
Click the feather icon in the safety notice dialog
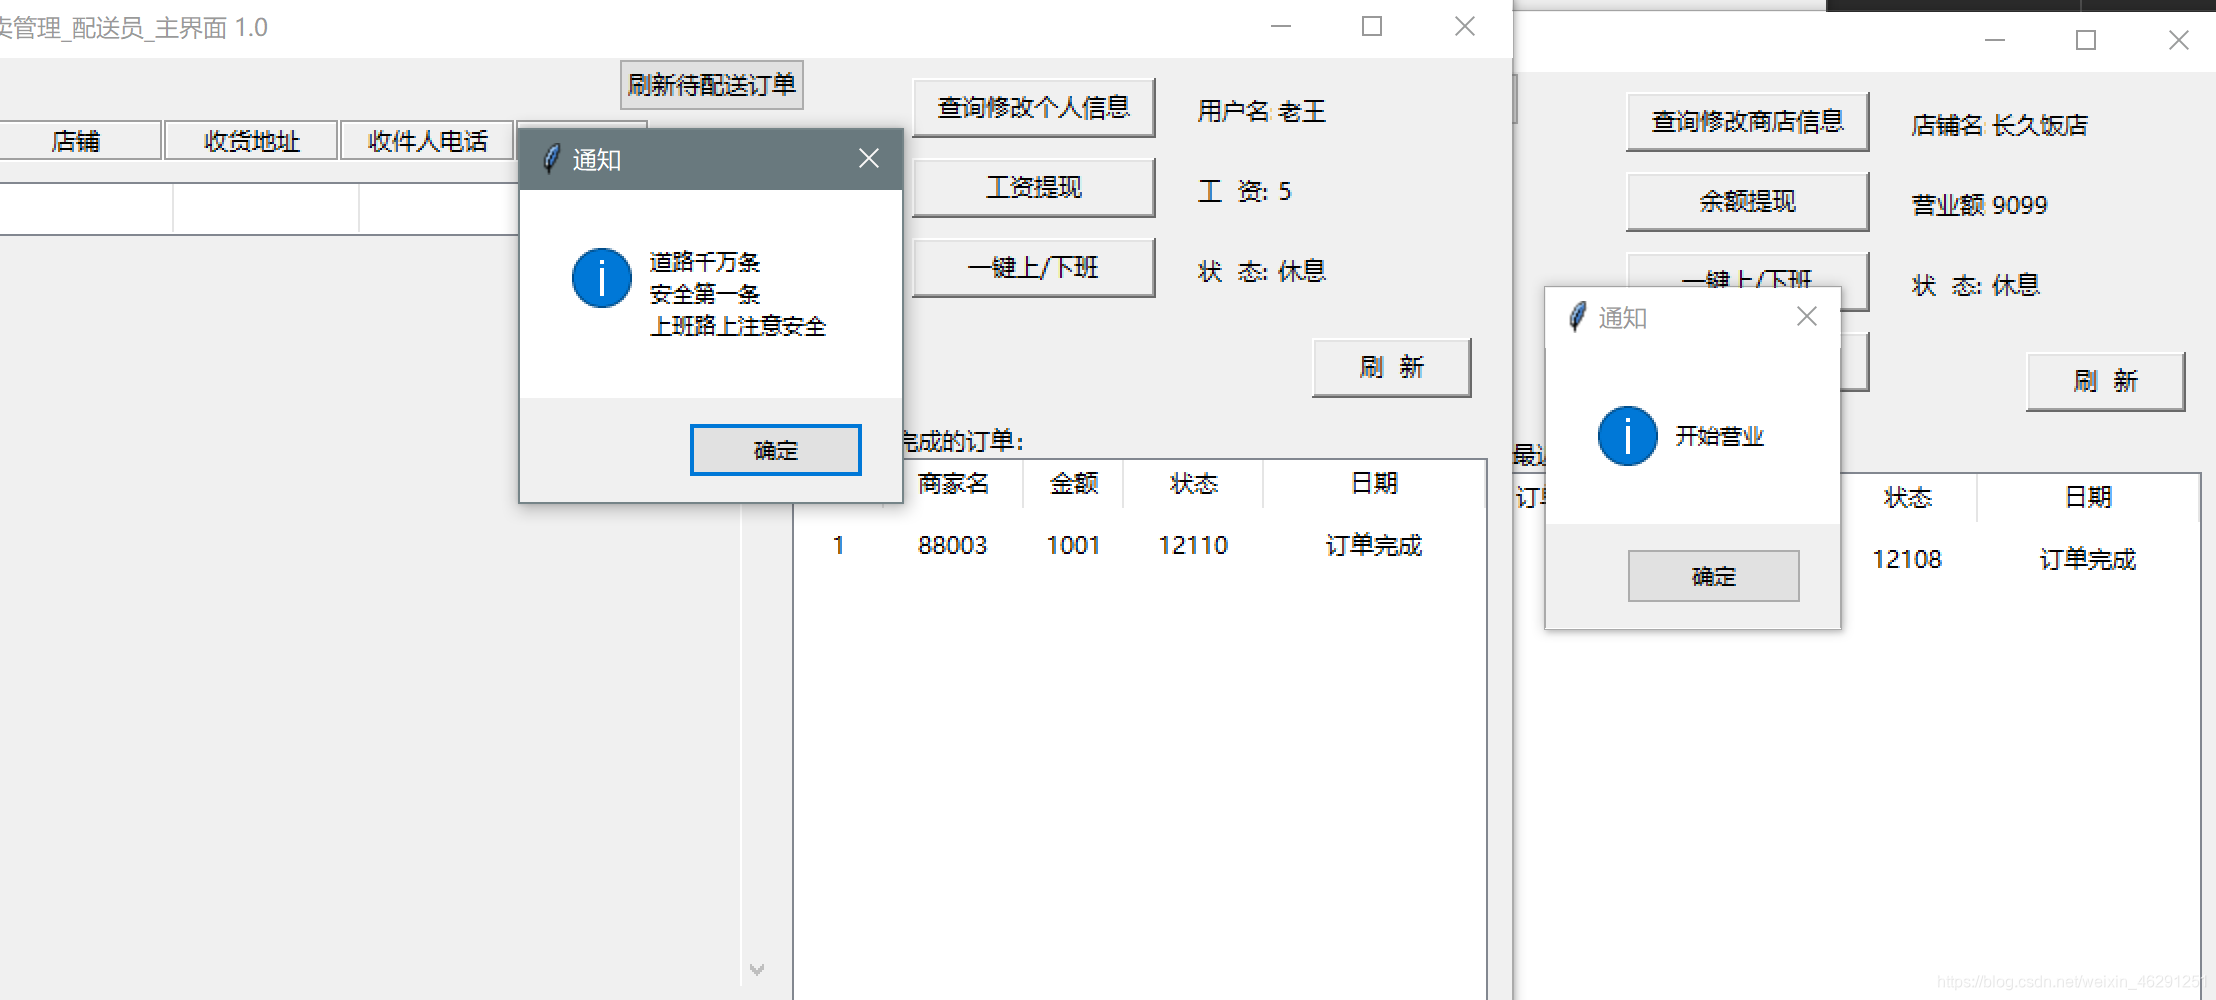pos(551,159)
